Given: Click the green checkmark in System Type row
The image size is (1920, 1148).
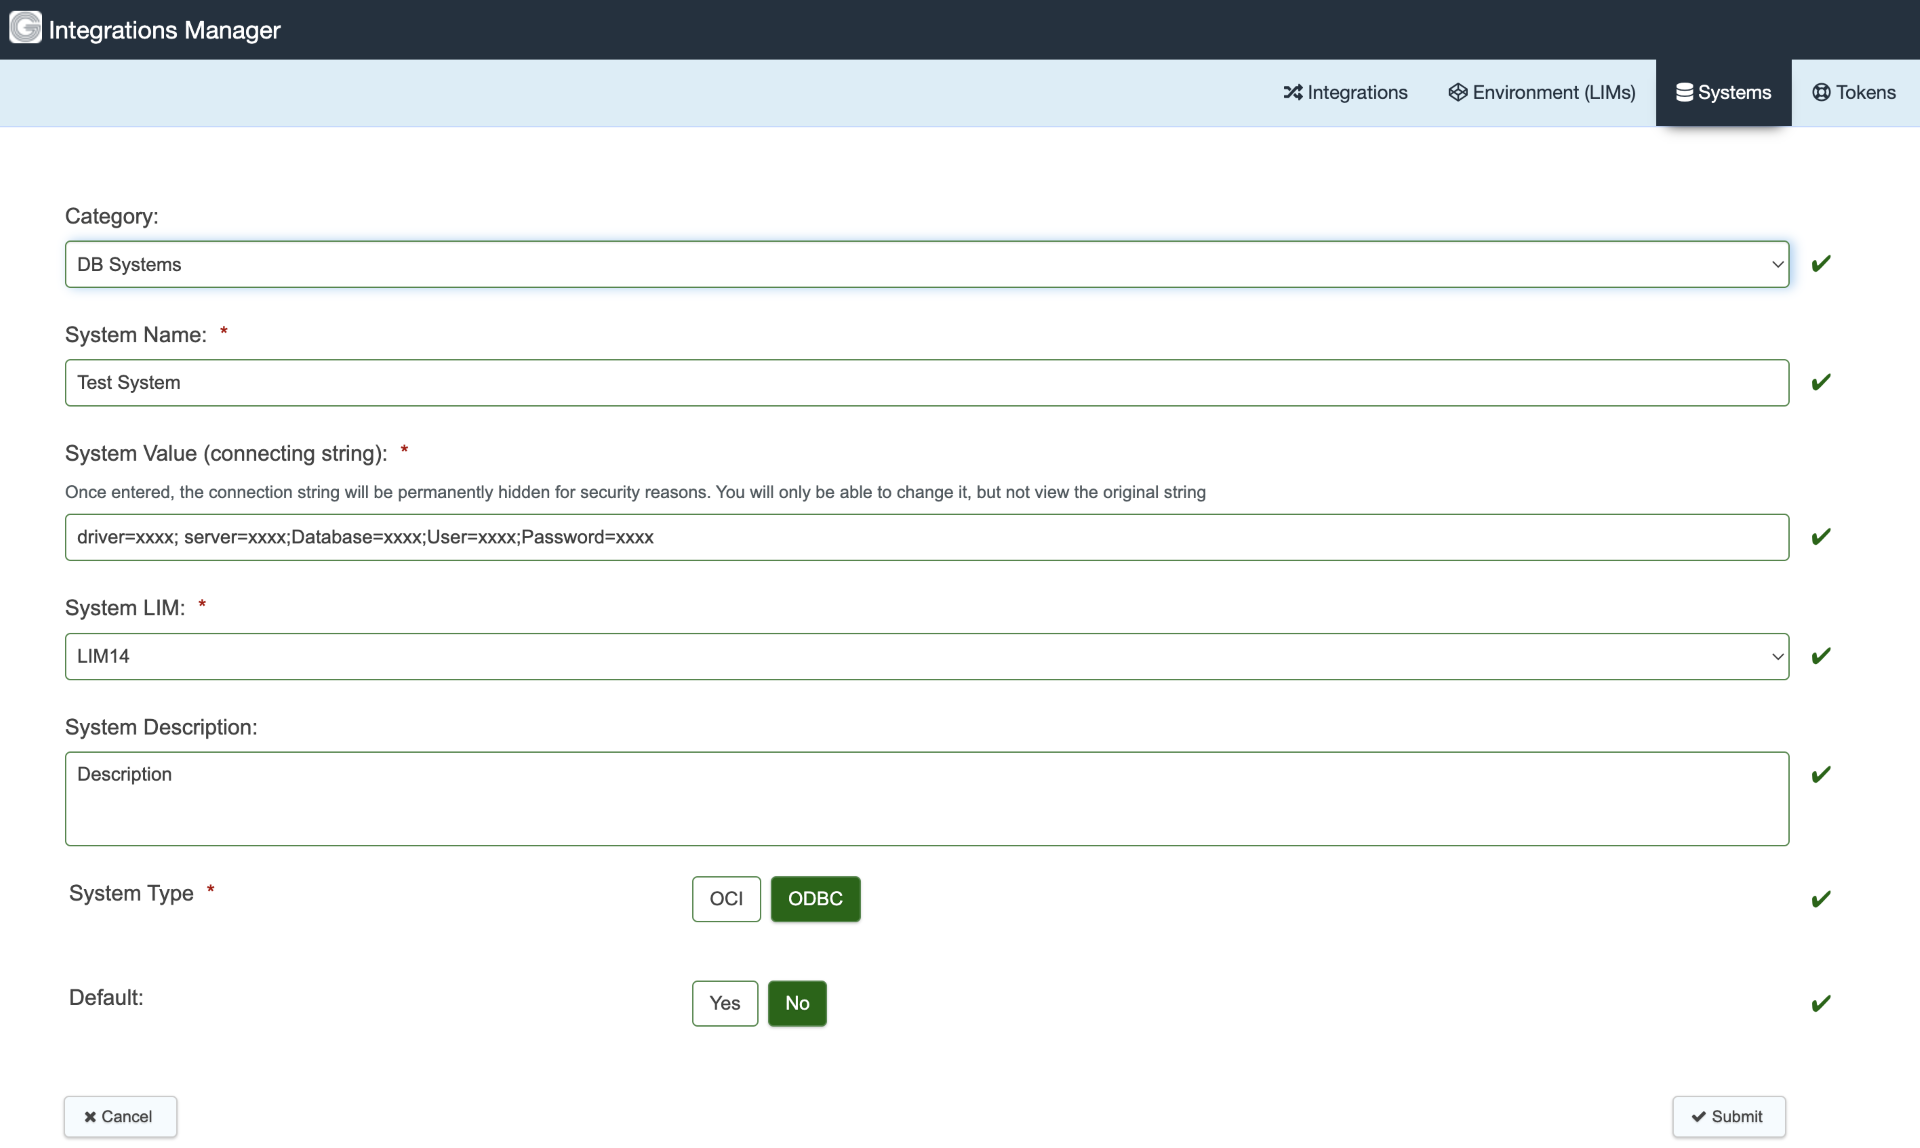Looking at the screenshot, I should tap(1821, 900).
